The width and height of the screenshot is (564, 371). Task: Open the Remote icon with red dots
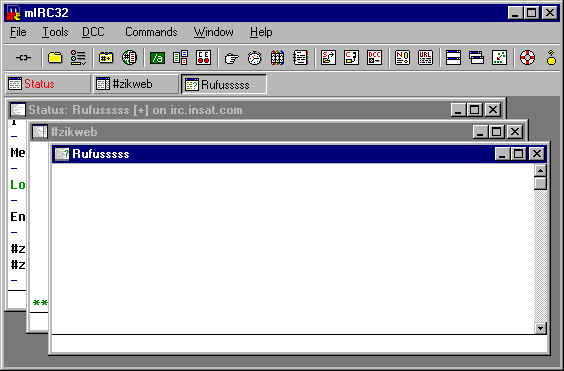pyautogui.click(x=203, y=58)
